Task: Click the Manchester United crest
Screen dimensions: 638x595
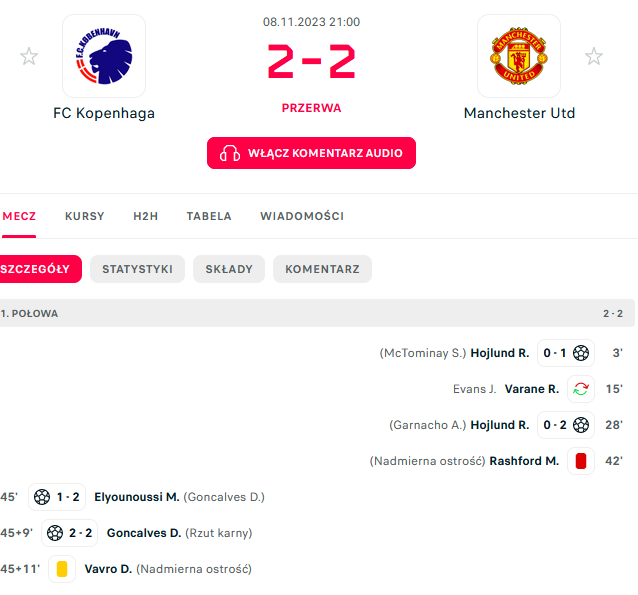Action: pyautogui.click(x=519, y=56)
